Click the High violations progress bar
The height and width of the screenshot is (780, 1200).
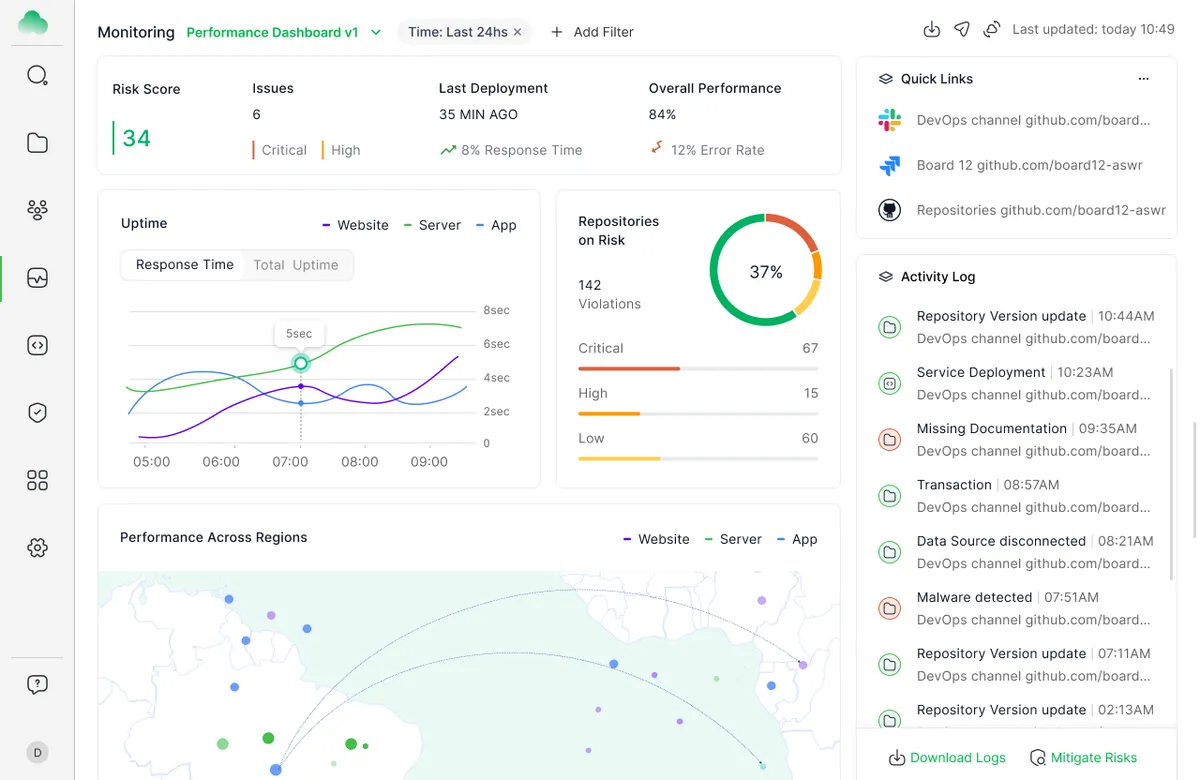point(698,414)
